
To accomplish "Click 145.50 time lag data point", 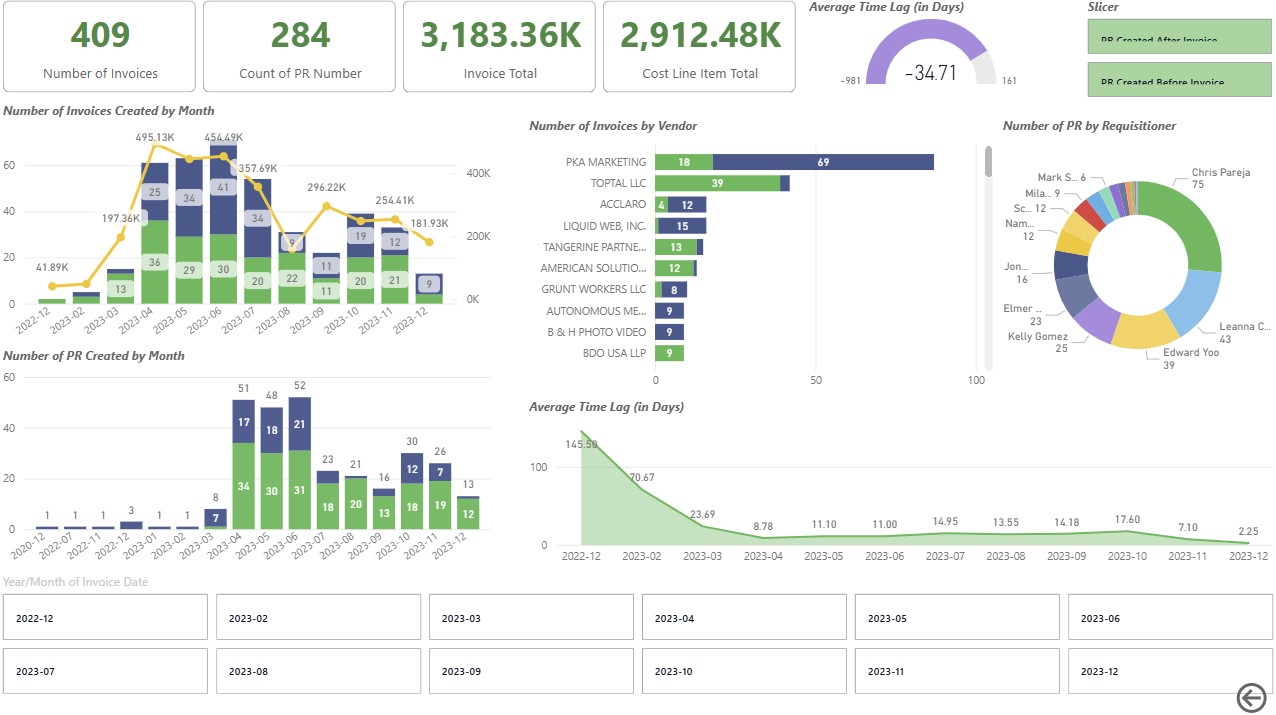I will click(x=581, y=432).
